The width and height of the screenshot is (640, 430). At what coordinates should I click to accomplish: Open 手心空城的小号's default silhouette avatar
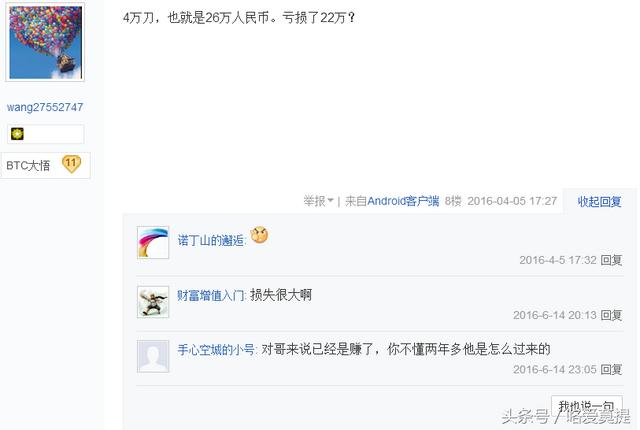click(153, 356)
